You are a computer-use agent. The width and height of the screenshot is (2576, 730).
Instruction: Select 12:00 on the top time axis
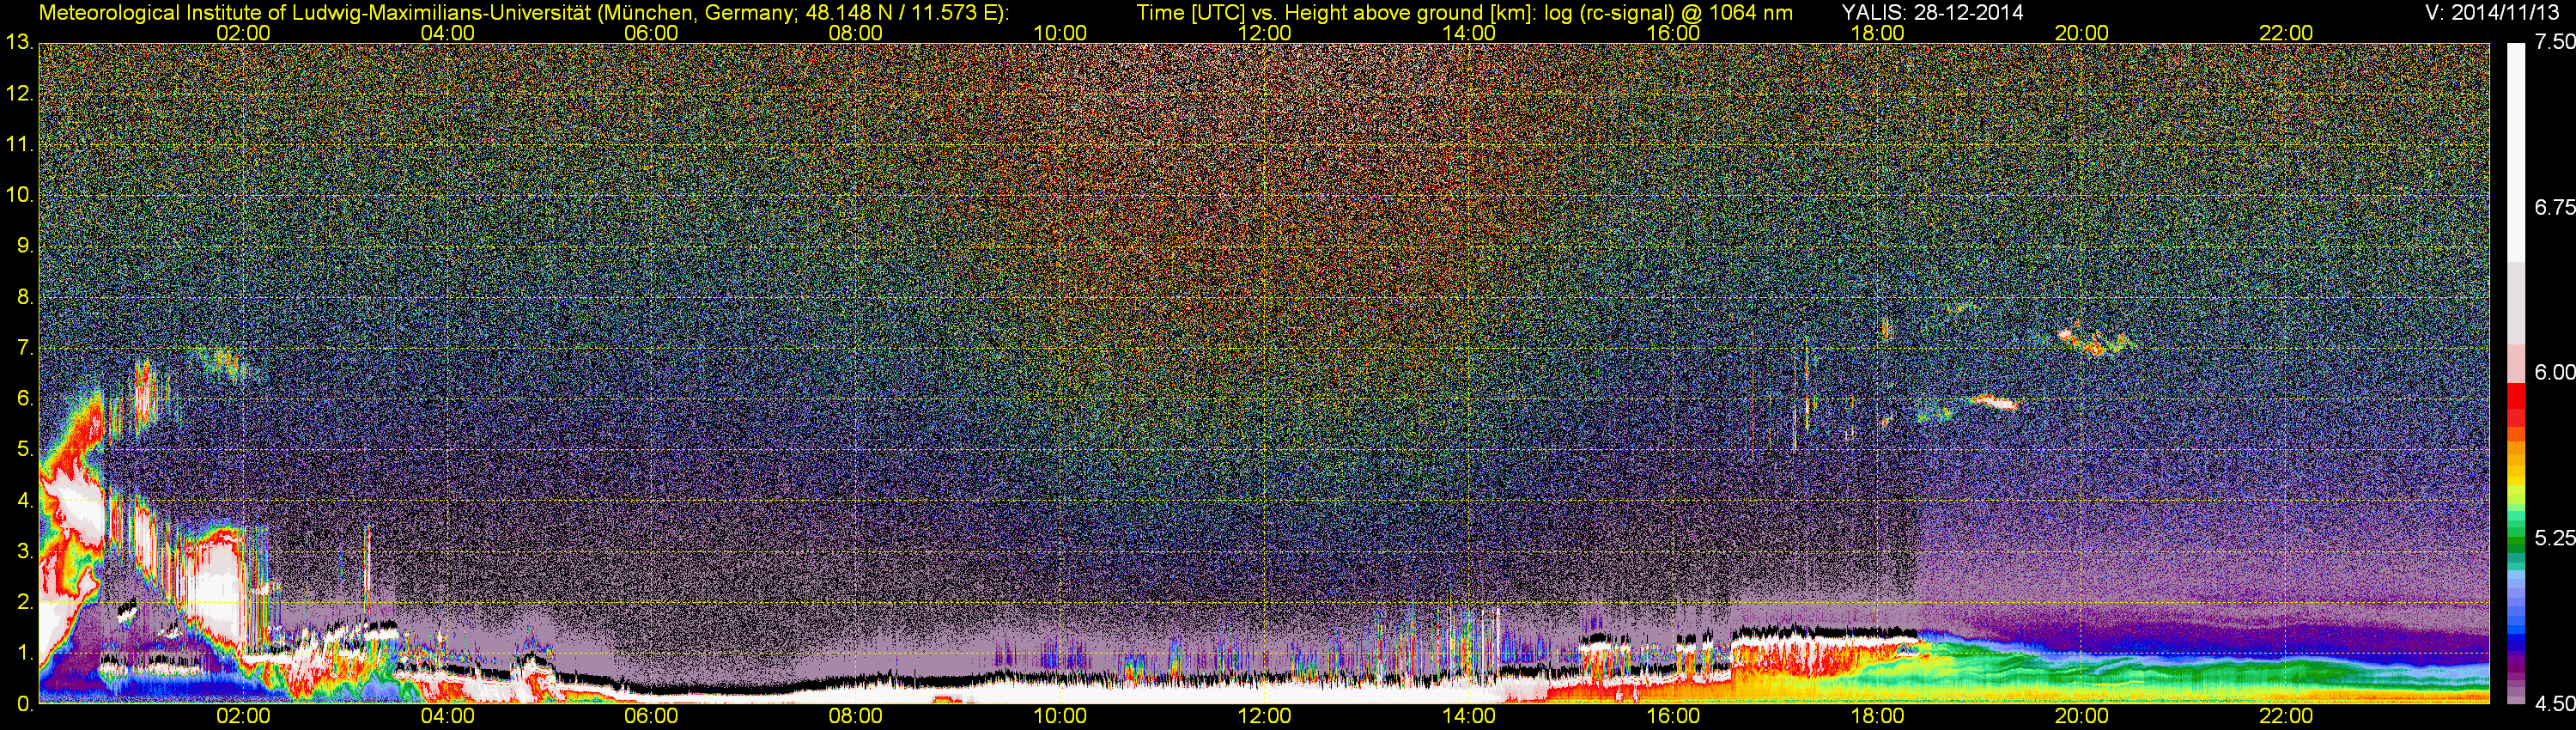click(x=1264, y=33)
